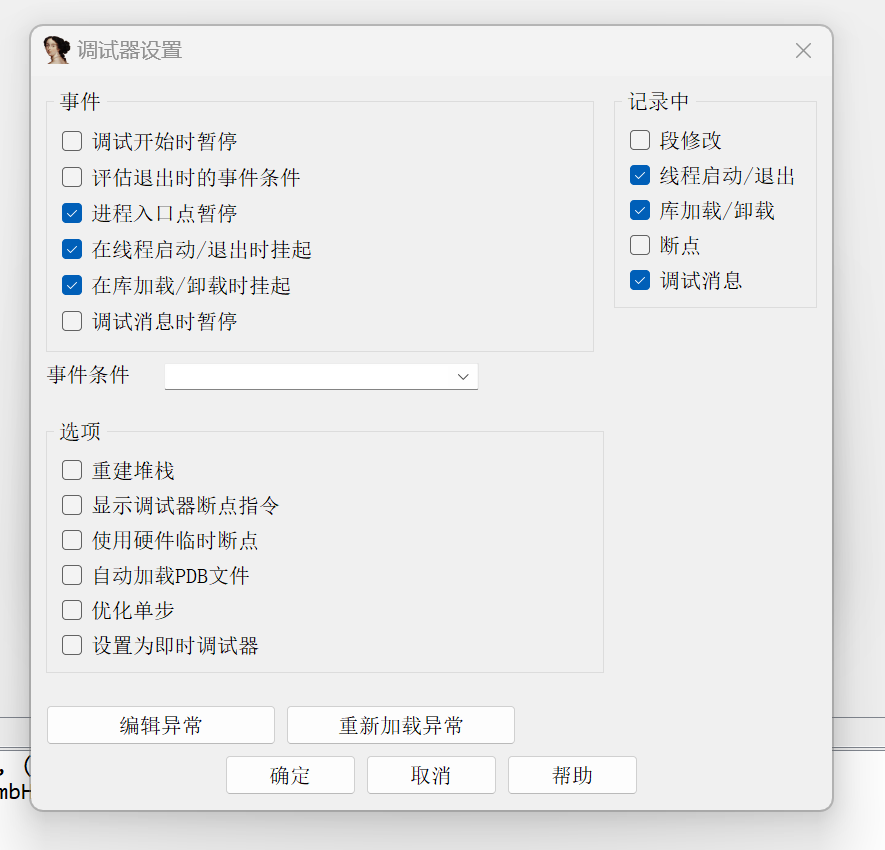Disable 在线程启动/退出时挂起 option

tap(71, 249)
